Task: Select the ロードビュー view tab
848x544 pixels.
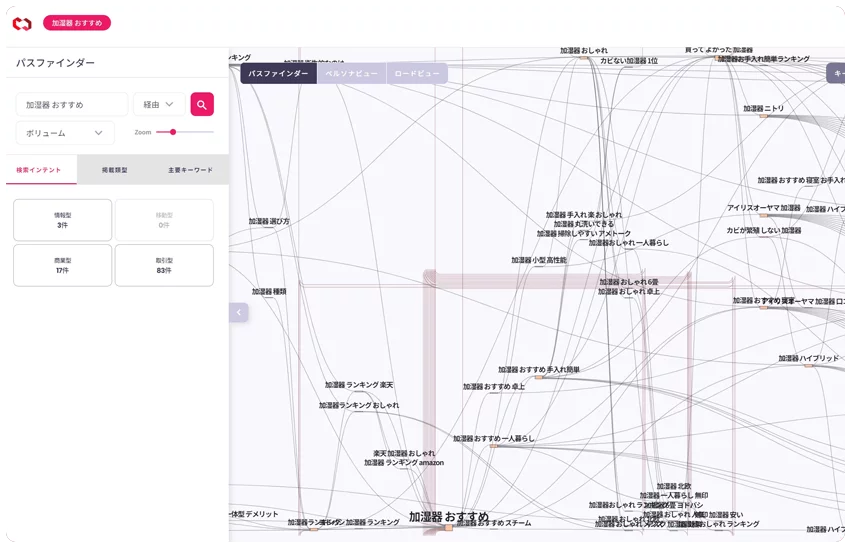Action: (x=417, y=74)
